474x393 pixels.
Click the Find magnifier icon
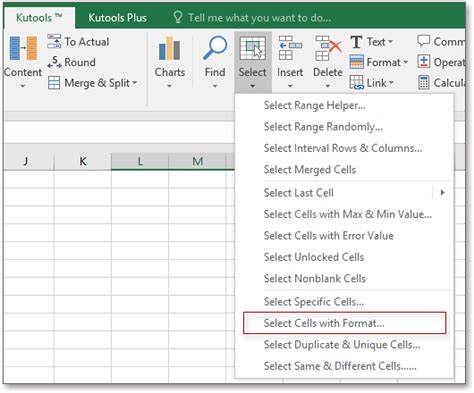tap(215, 48)
